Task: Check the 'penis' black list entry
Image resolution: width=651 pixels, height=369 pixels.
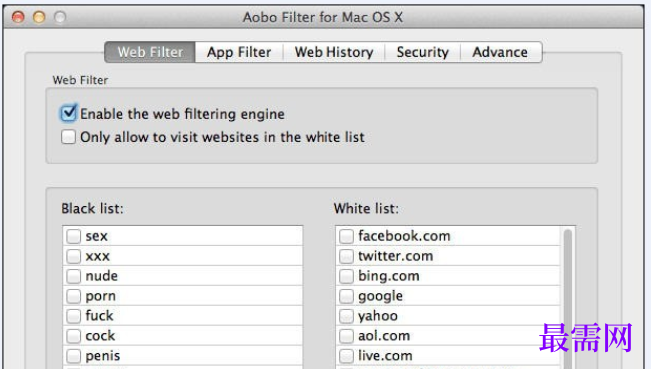Action: (x=73, y=356)
